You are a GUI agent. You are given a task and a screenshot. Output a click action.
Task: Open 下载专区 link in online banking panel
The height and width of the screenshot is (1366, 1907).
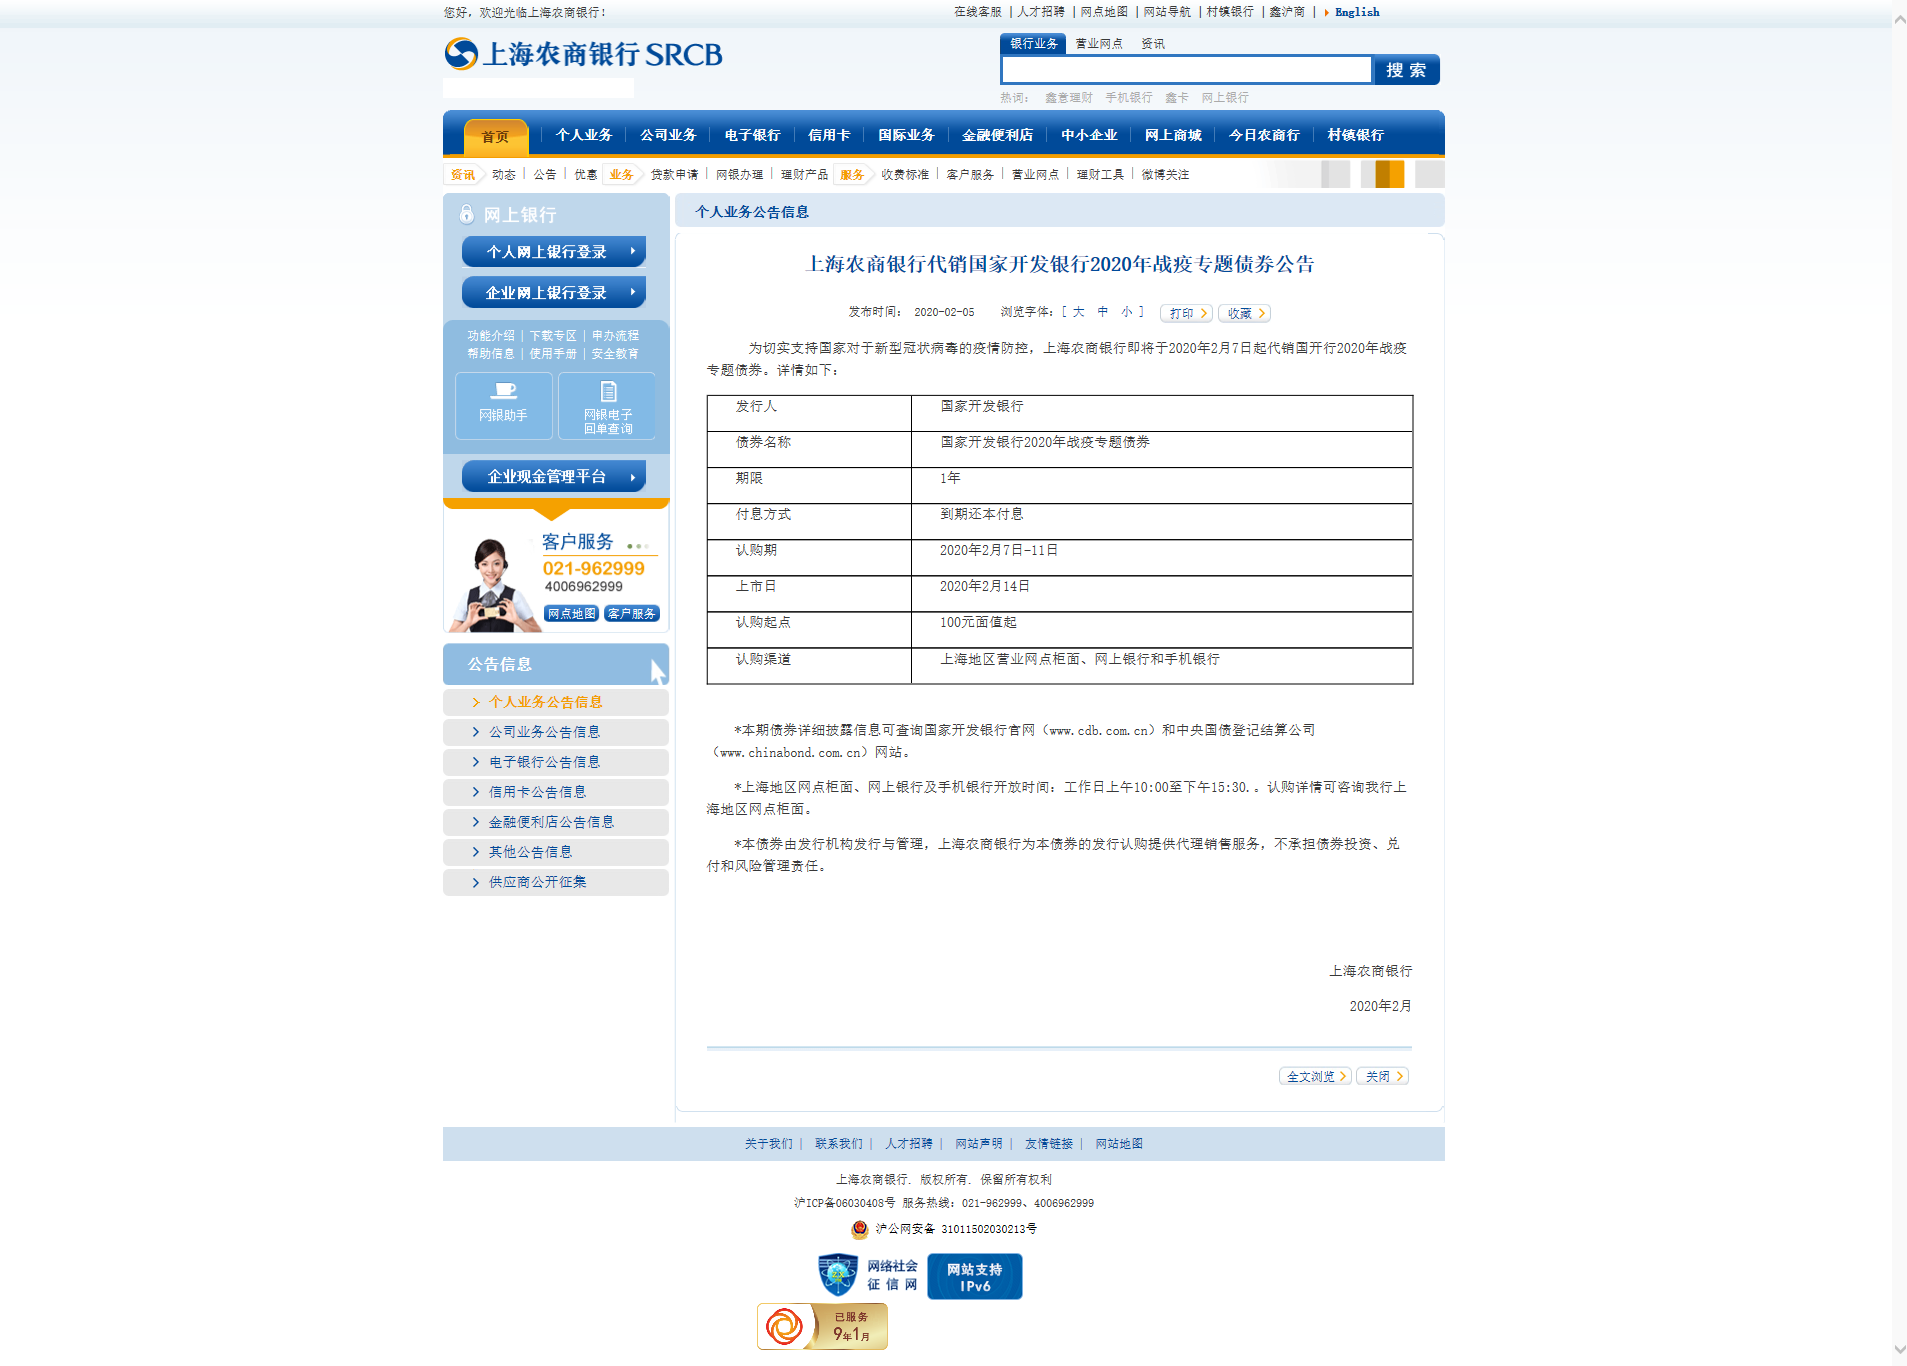coord(553,336)
